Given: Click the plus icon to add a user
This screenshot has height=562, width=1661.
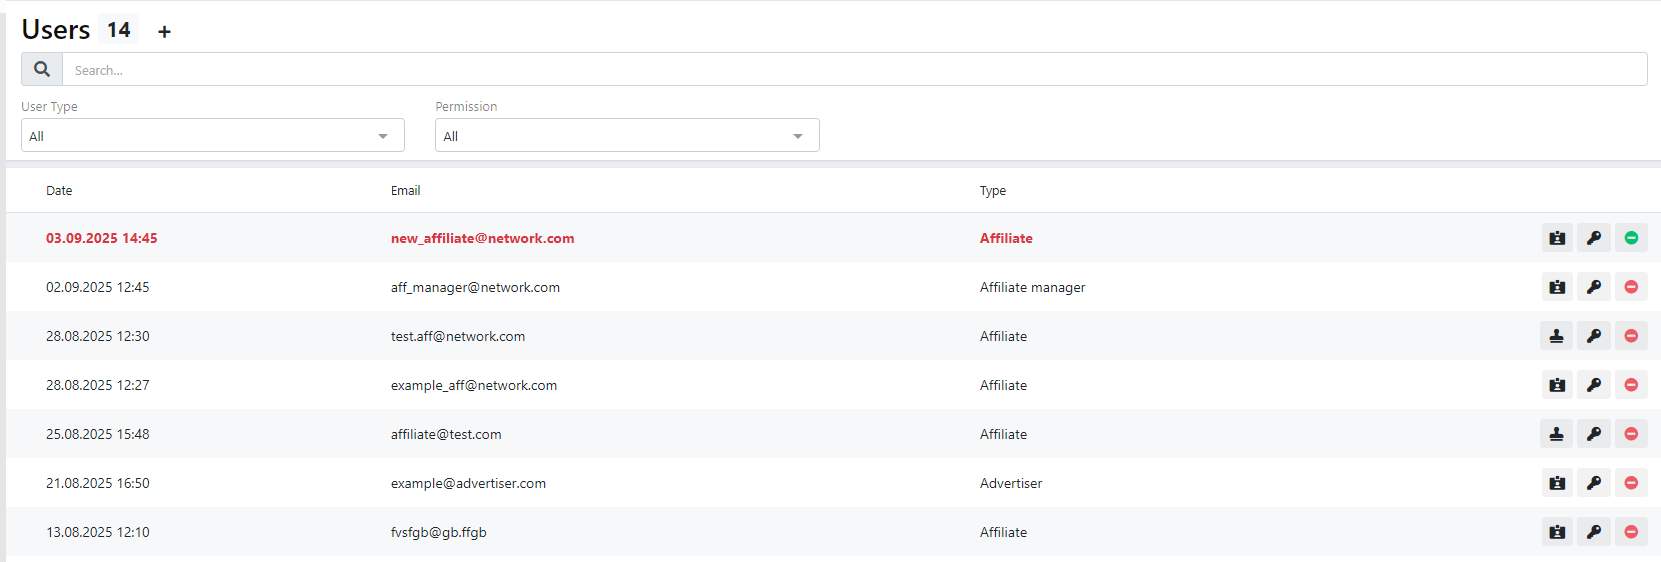Looking at the screenshot, I should 165,32.
